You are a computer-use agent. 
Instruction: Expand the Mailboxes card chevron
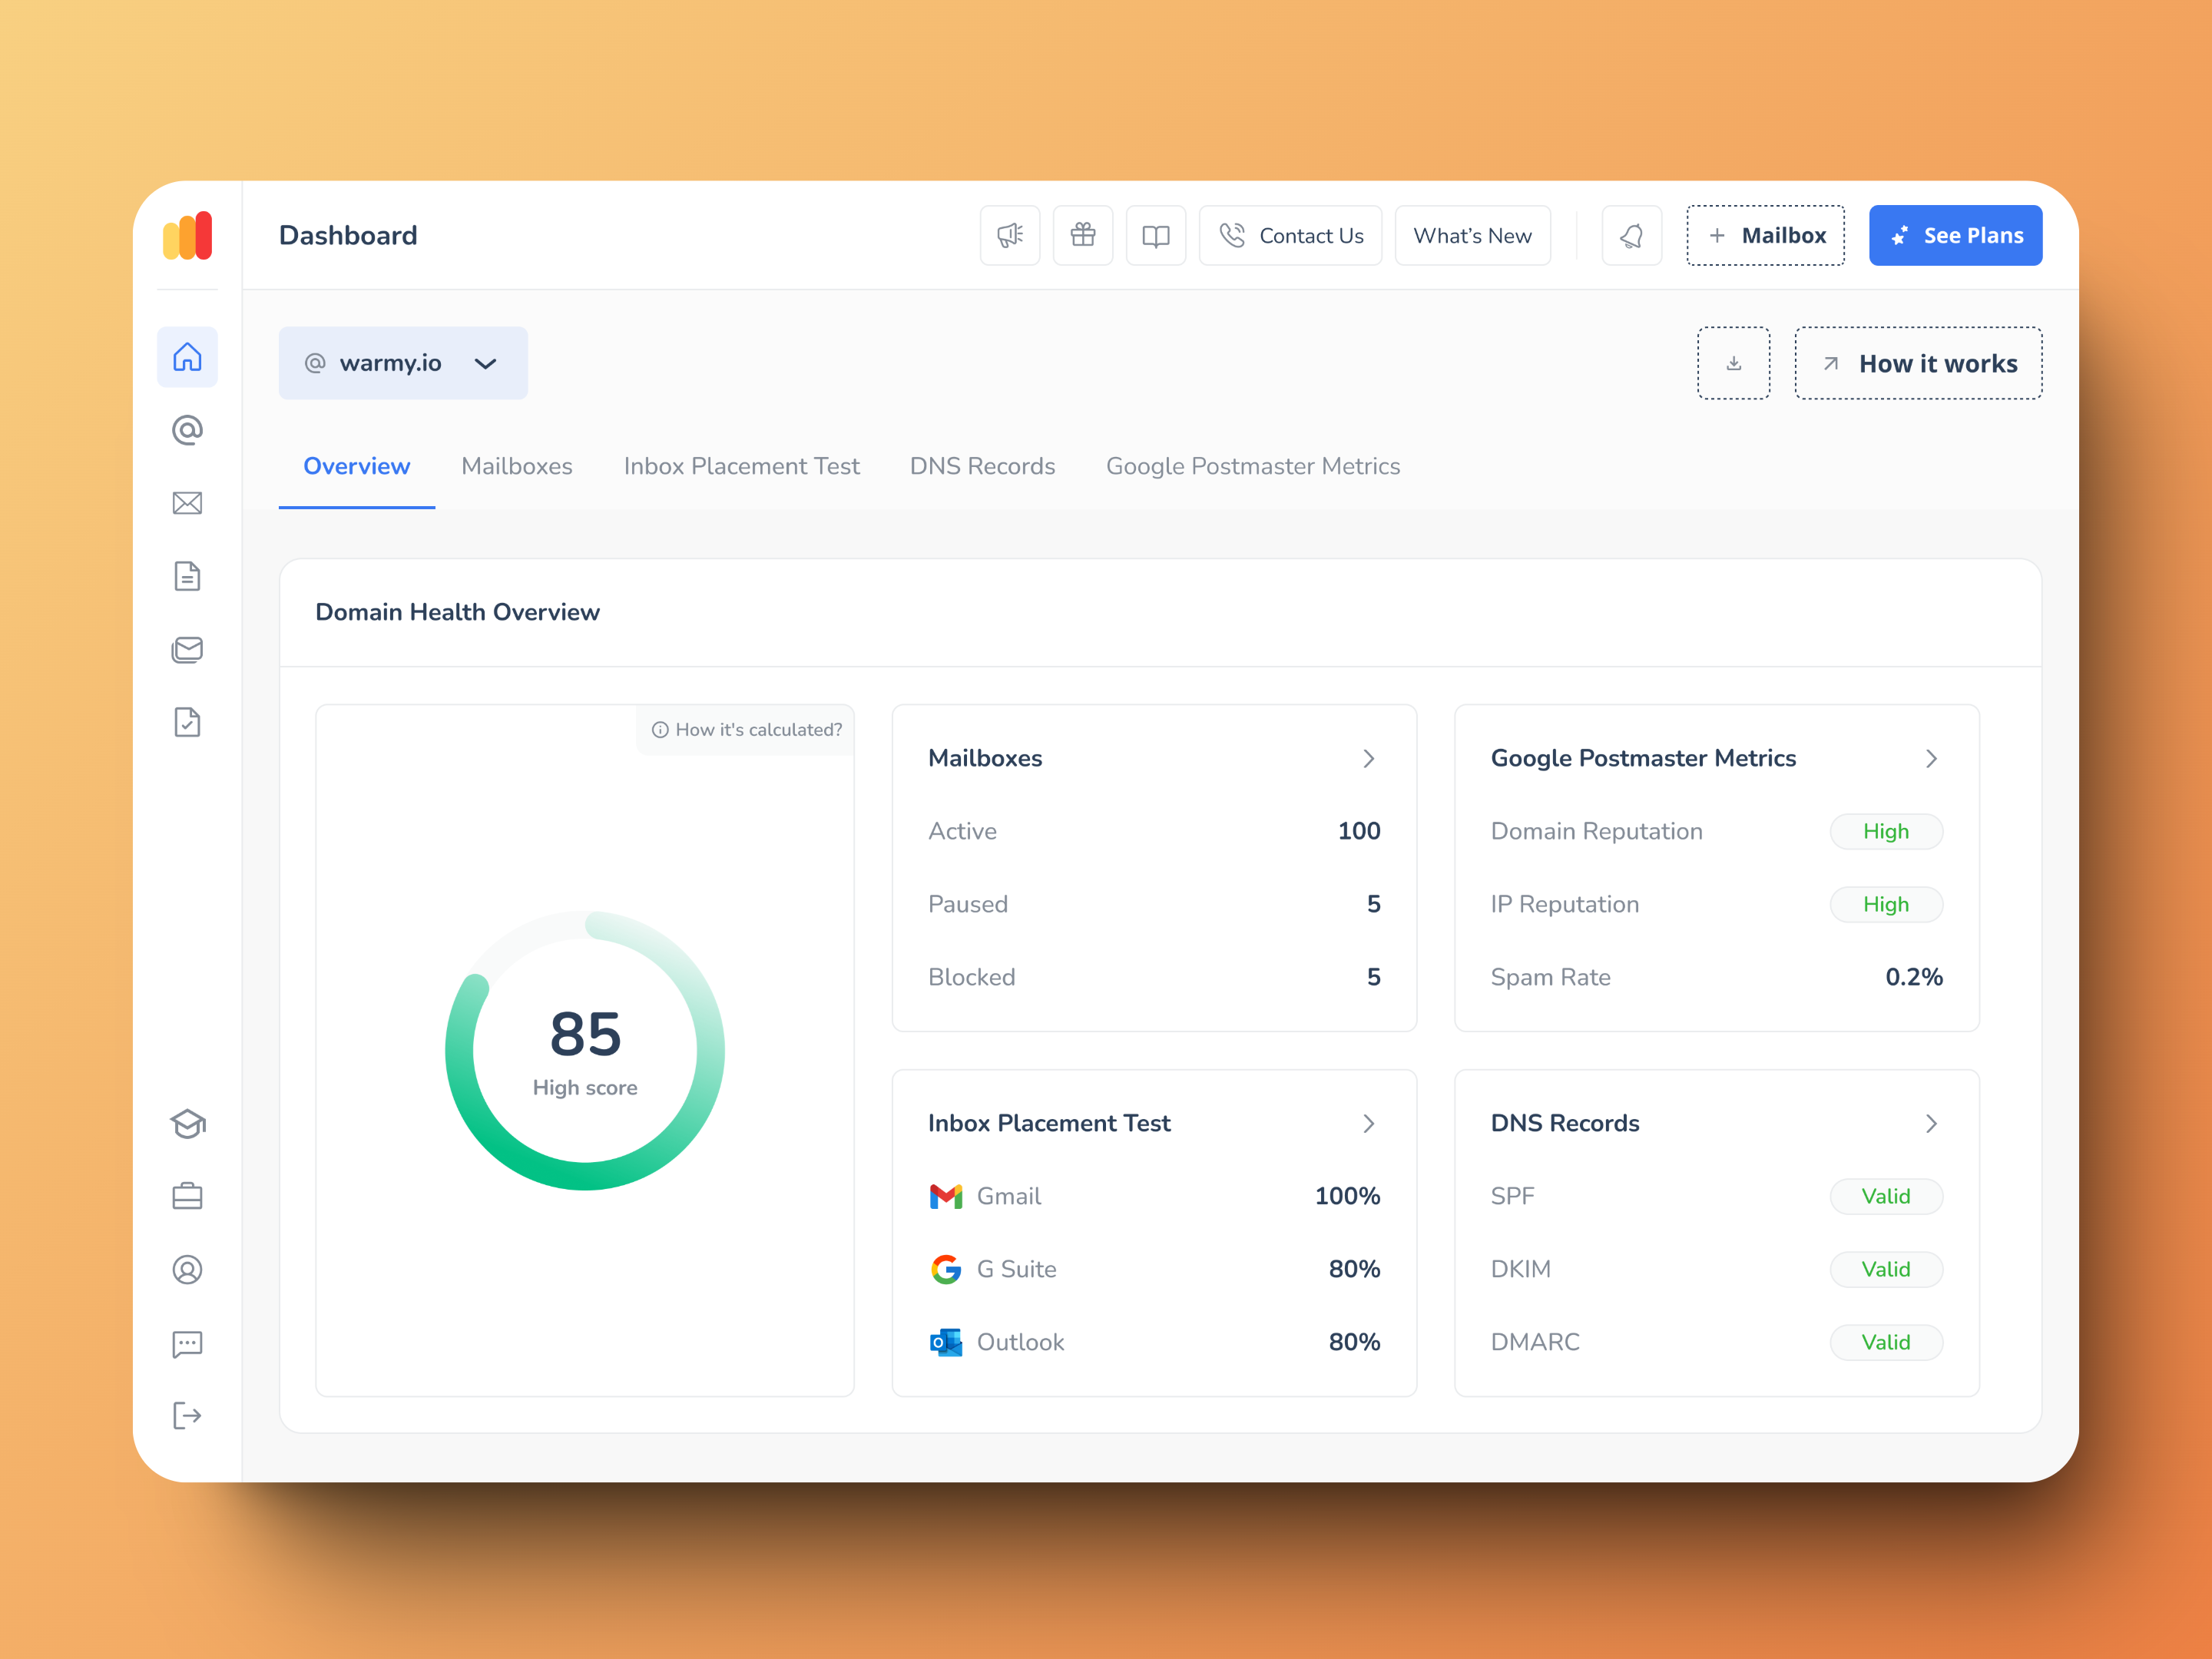1368,759
